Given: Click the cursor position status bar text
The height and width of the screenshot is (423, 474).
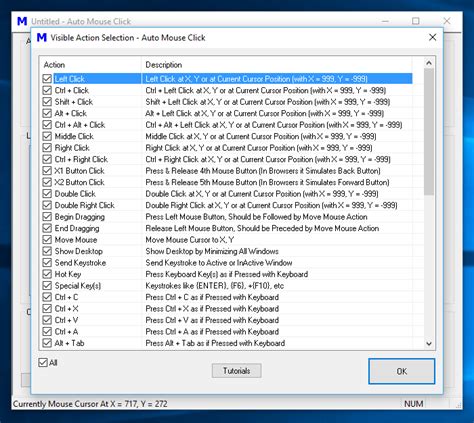Looking at the screenshot, I should [90, 404].
